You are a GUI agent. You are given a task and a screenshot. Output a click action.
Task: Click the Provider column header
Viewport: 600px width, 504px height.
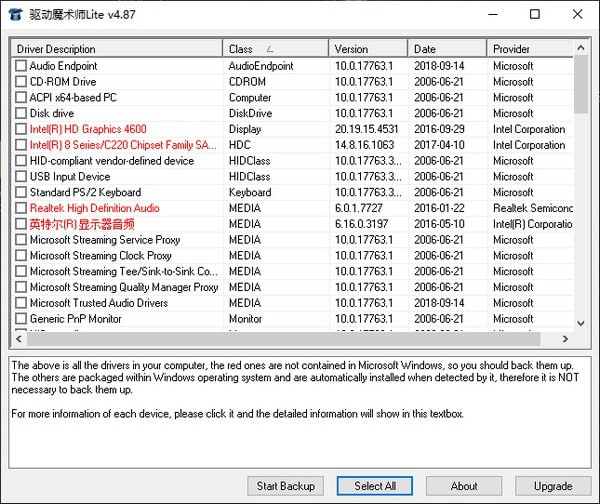[x=529, y=49]
